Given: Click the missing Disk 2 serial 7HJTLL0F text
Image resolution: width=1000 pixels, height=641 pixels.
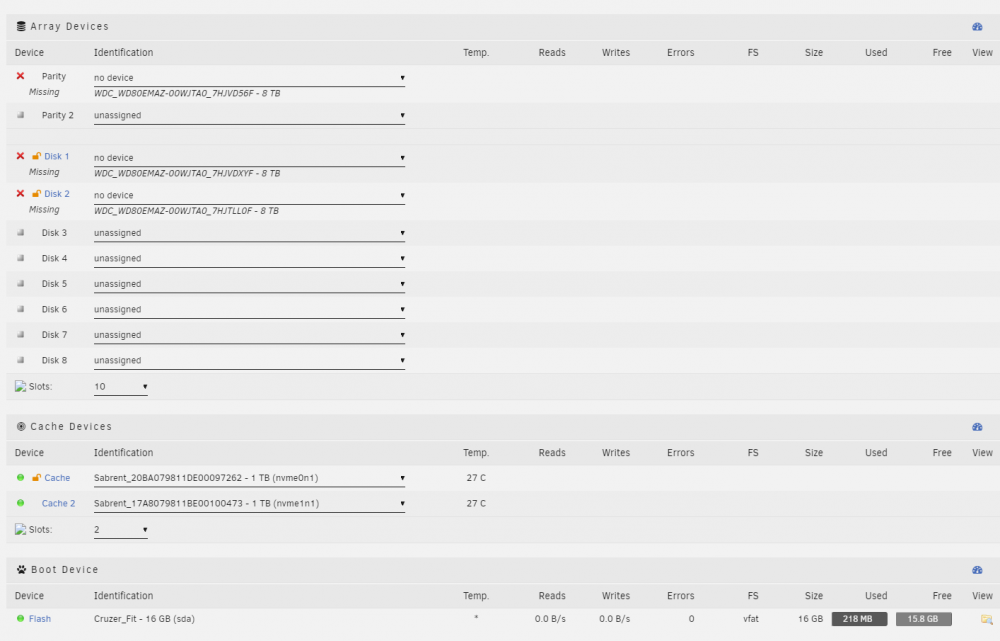Looking at the screenshot, I should tap(186, 210).
